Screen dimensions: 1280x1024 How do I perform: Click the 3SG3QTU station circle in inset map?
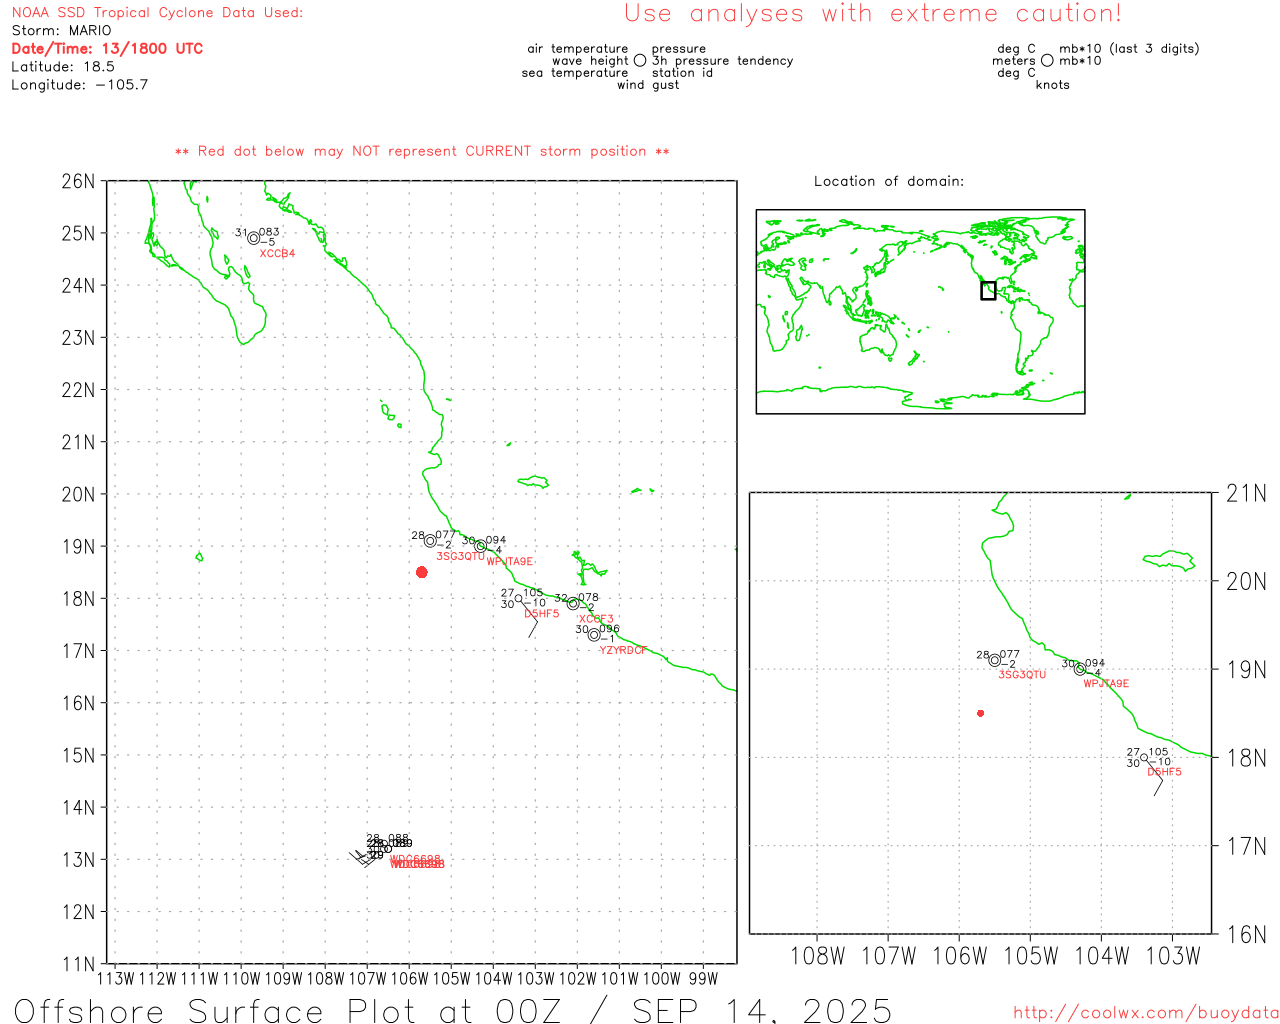pos(994,660)
